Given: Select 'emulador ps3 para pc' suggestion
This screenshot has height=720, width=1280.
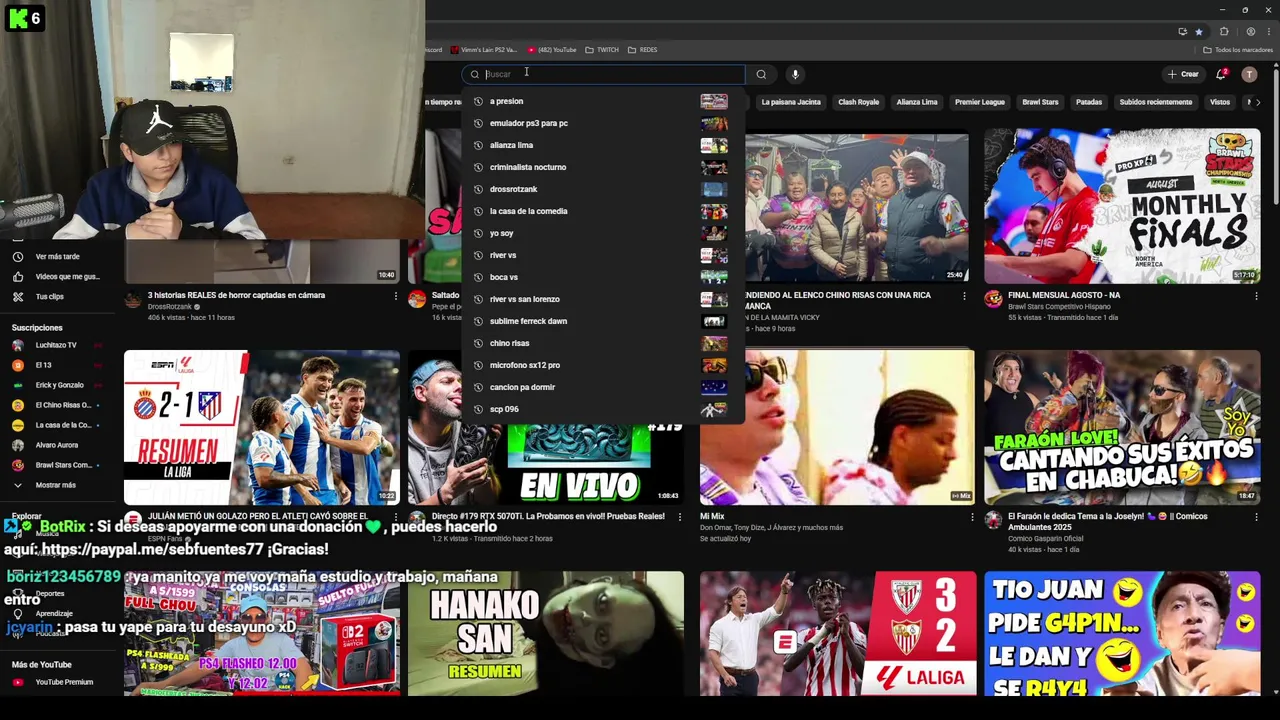Looking at the screenshot, I should tap(603, 123).
